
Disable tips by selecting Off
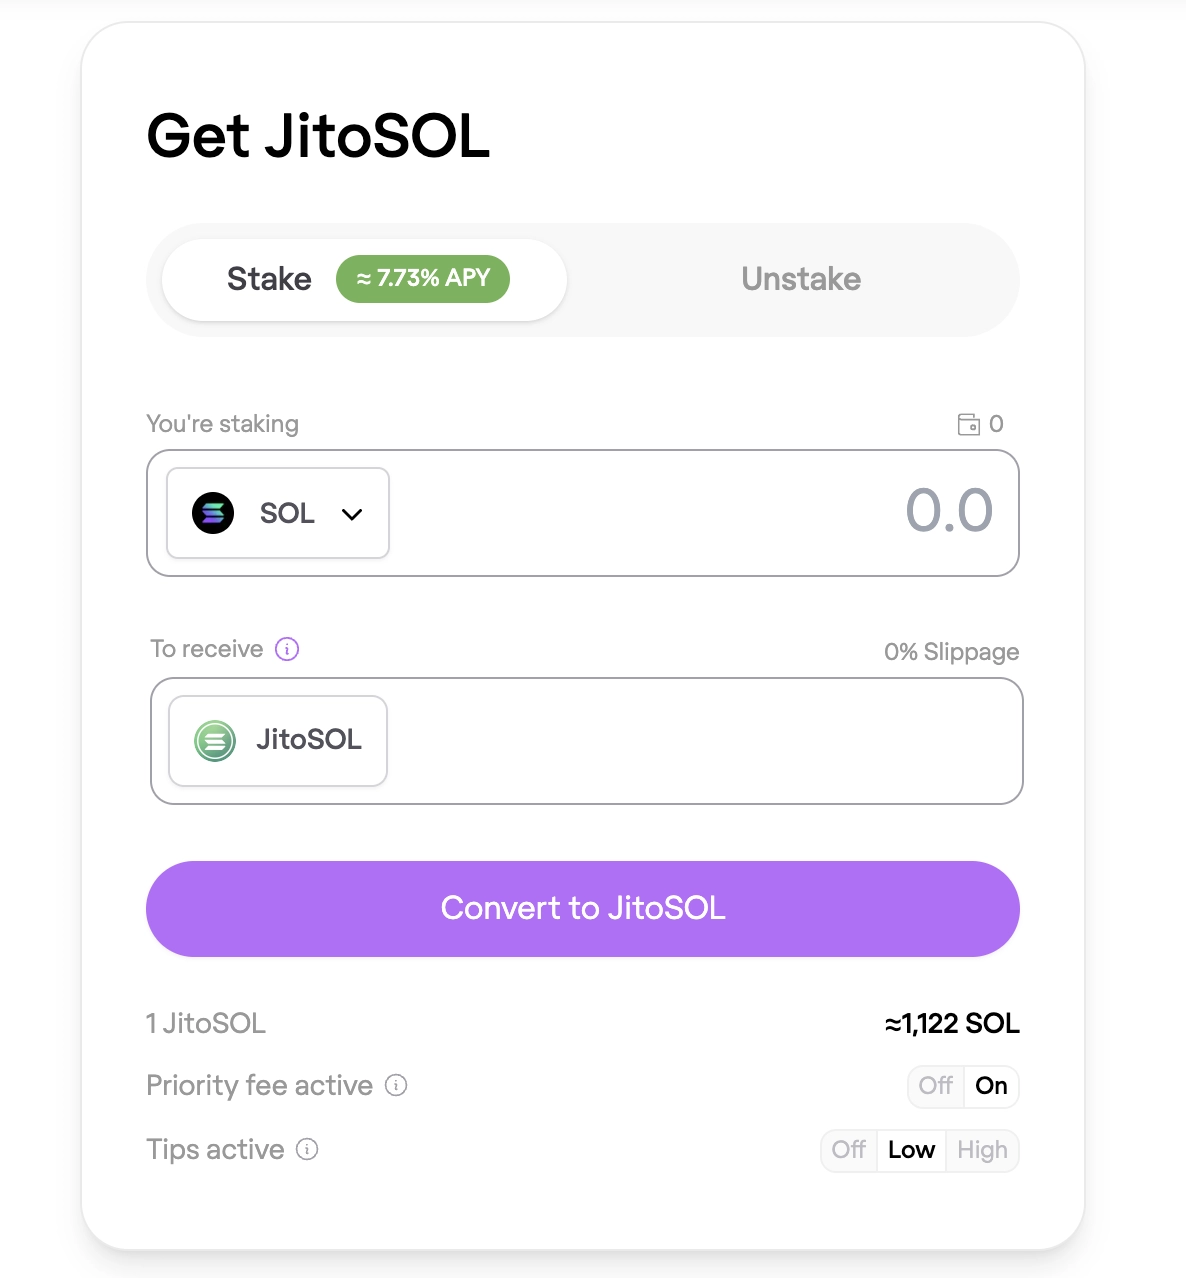(x=848, y=1150)
